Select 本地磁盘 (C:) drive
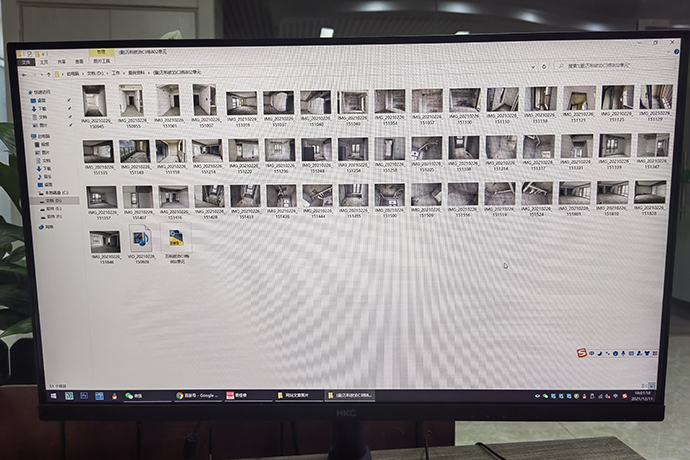The height and width of the screenshot is (460, 690). pyautogui.click(x=54, y=193)
